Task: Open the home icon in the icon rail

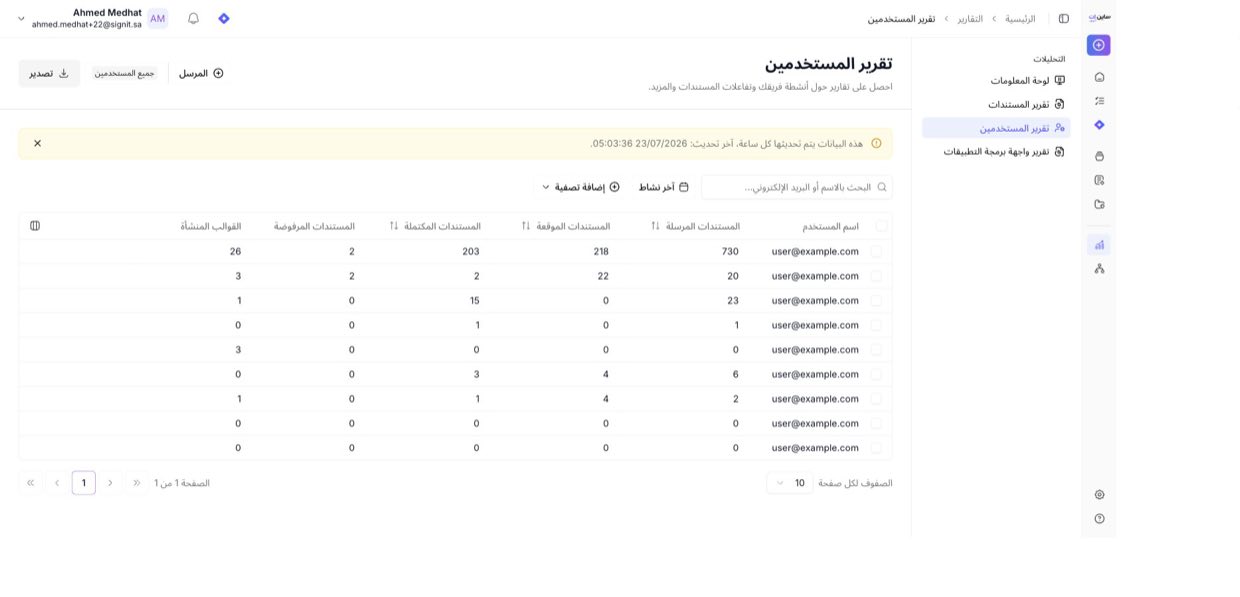Action: [1099, 77]
